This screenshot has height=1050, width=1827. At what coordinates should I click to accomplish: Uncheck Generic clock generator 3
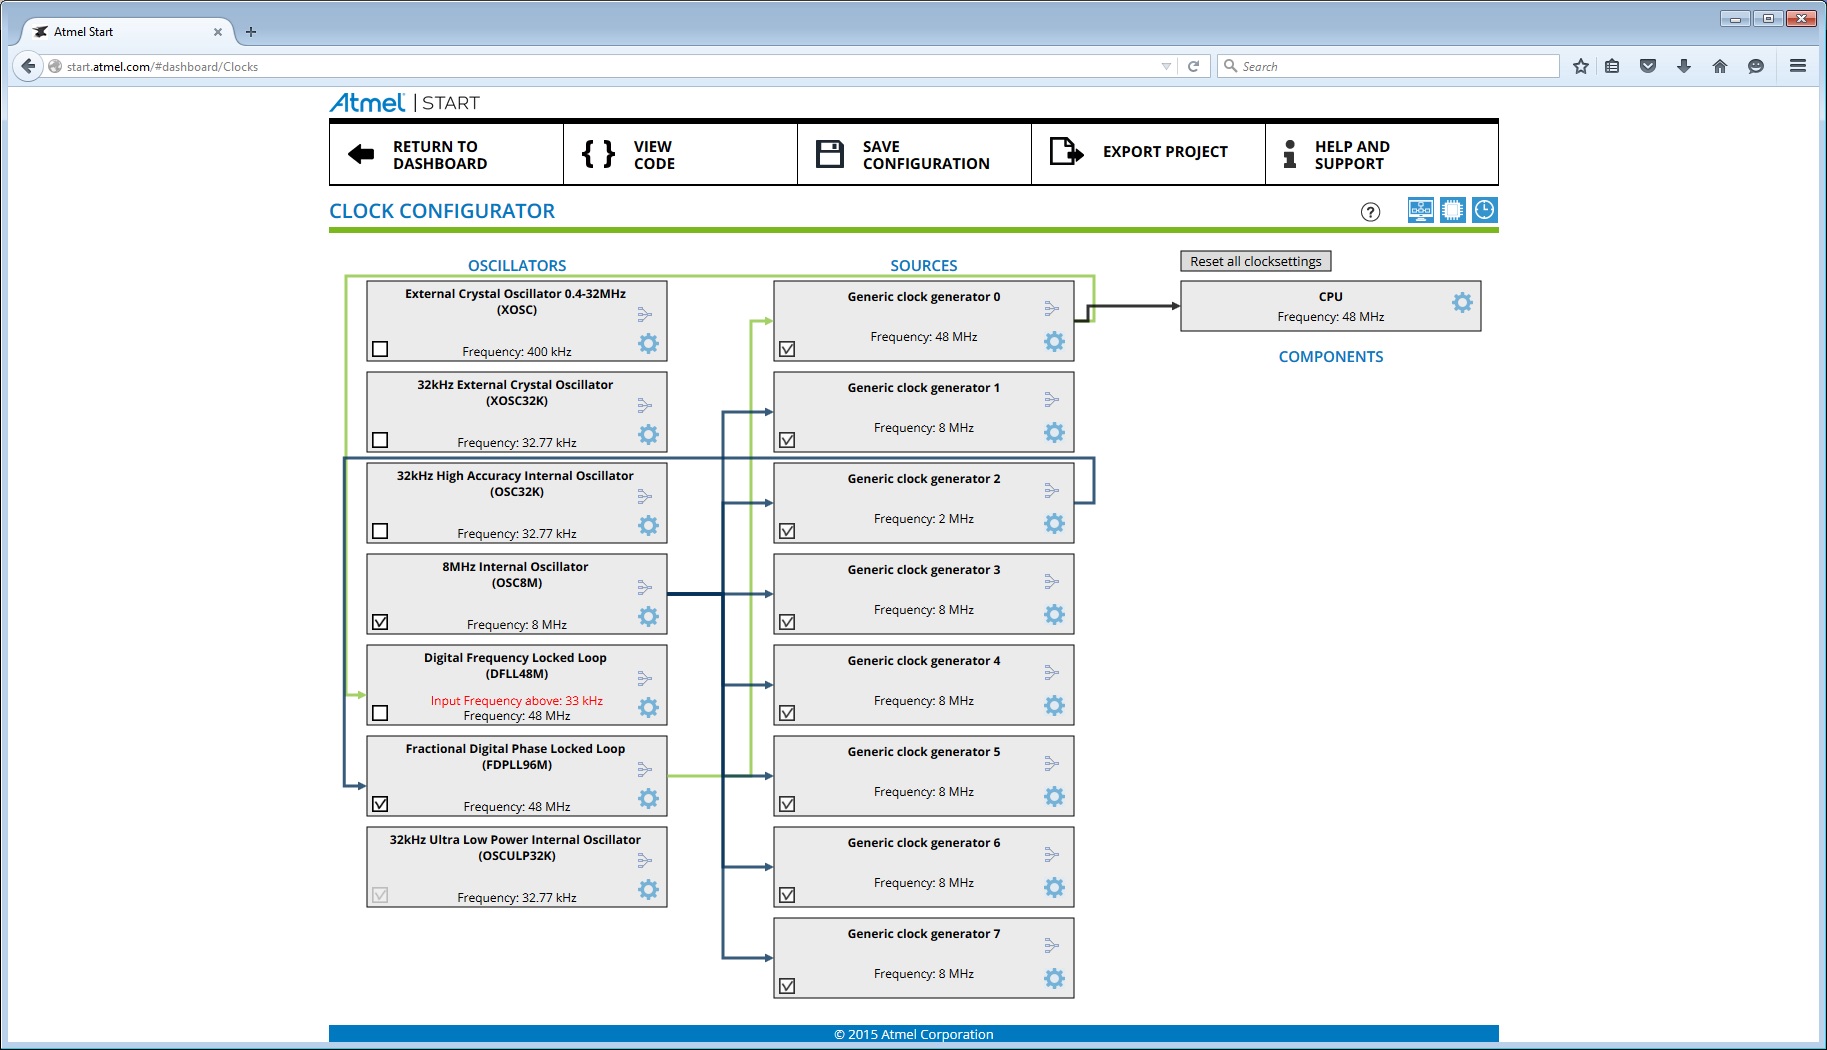point(787,622)
